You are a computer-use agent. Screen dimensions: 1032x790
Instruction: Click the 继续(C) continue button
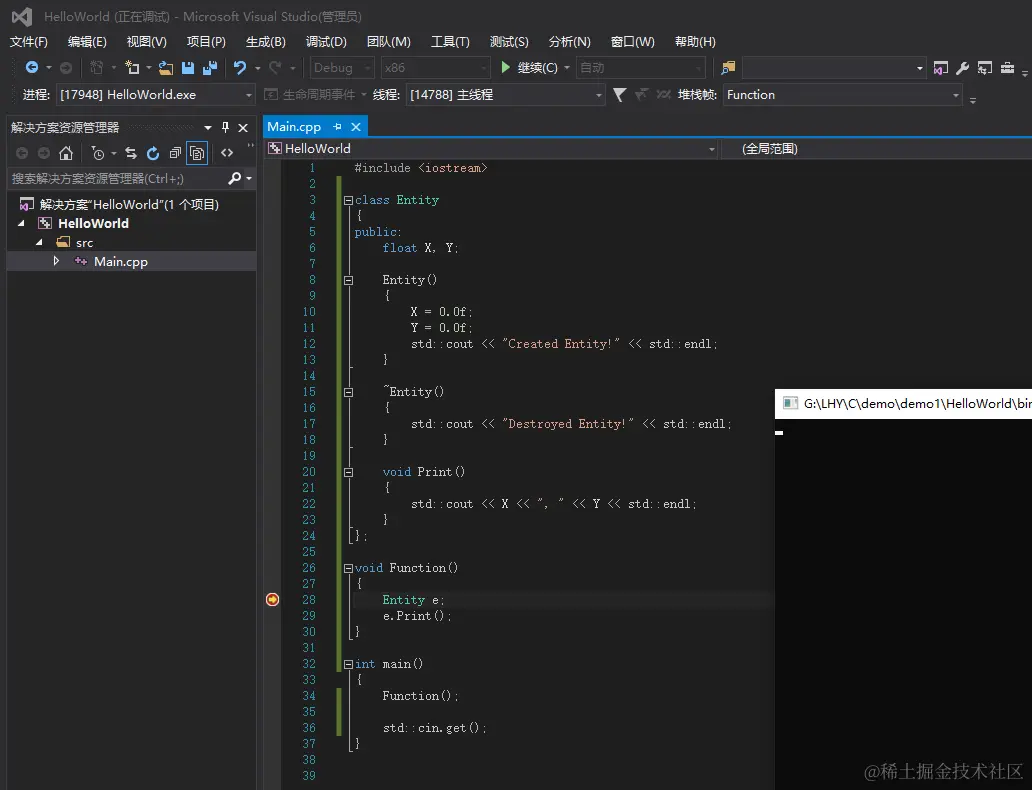click(x=528, y=68)
